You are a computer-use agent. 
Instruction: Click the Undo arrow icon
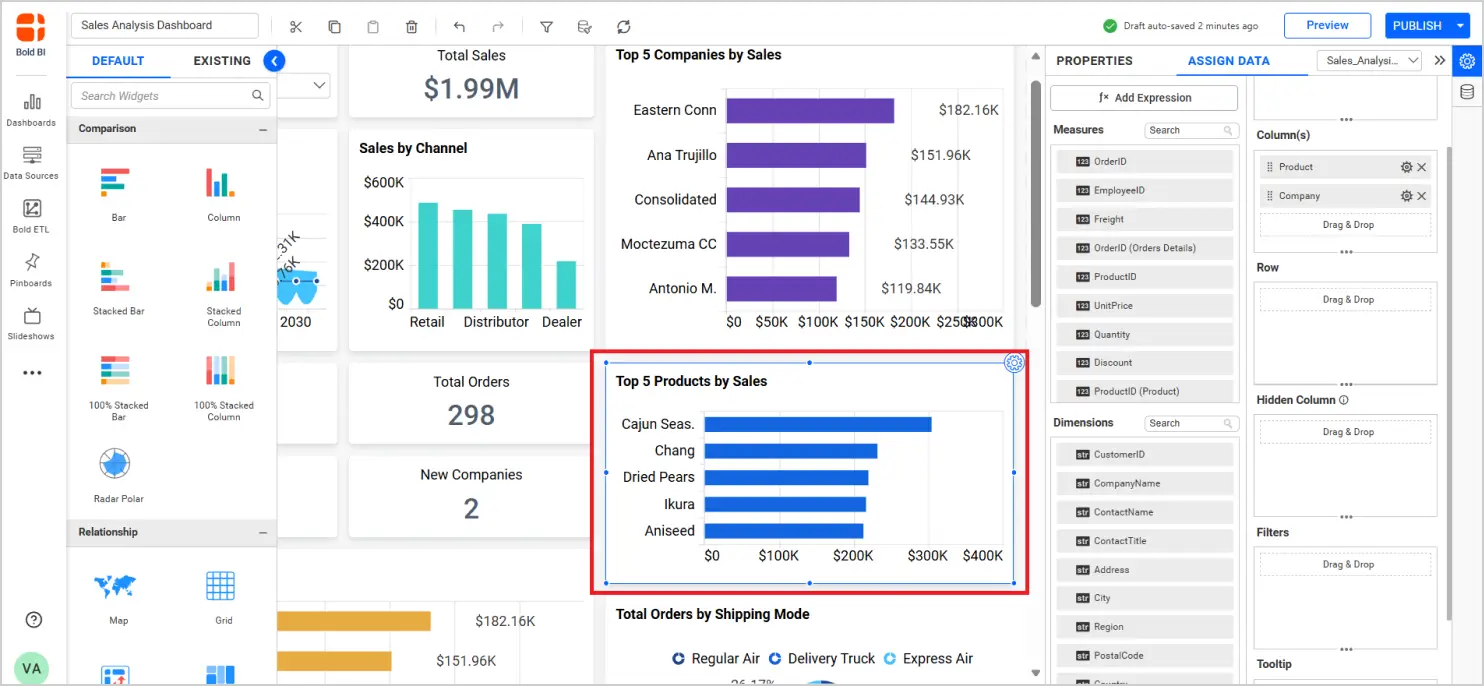pyautogui.click(x=459, y=27)
